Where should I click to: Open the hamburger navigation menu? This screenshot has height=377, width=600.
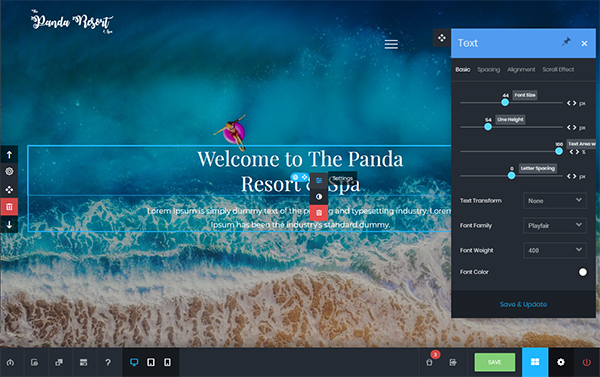391,44
